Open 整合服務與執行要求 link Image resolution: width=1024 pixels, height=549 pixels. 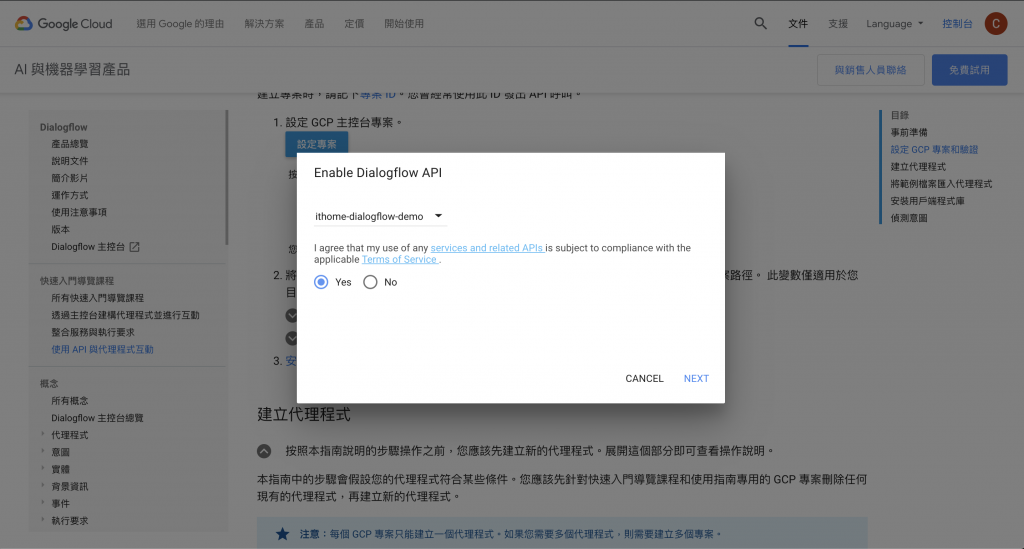pyautogui.click(x=93, y=332)
